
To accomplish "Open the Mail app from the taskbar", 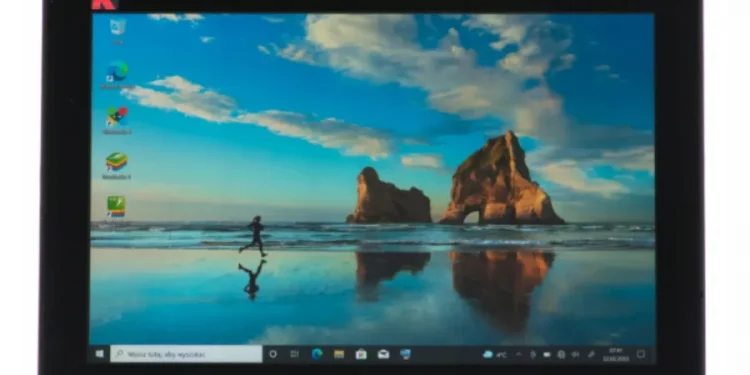I will pos(383,354).
